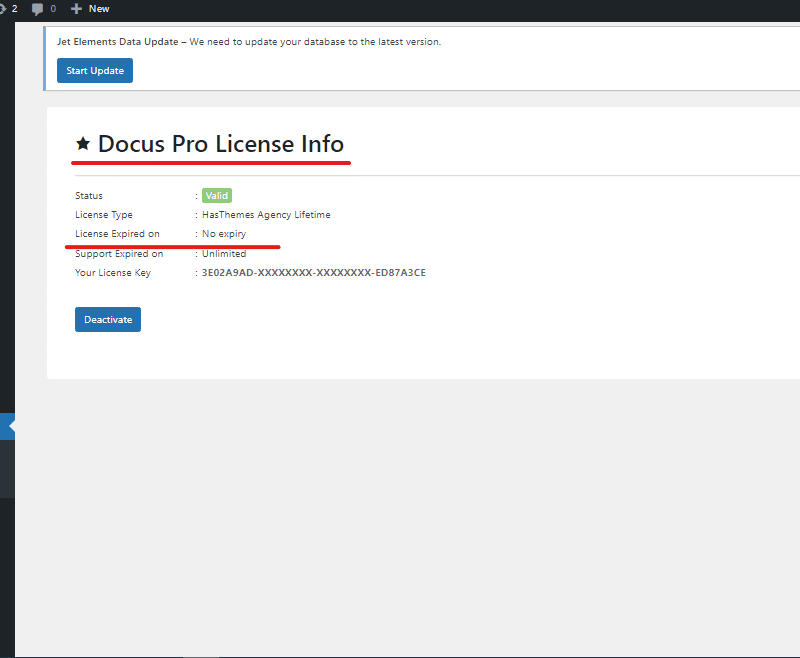Deactivate the Docus Pro license
Image resolution: width=800 pixels, height=658 pixels.
coord(108,319)
